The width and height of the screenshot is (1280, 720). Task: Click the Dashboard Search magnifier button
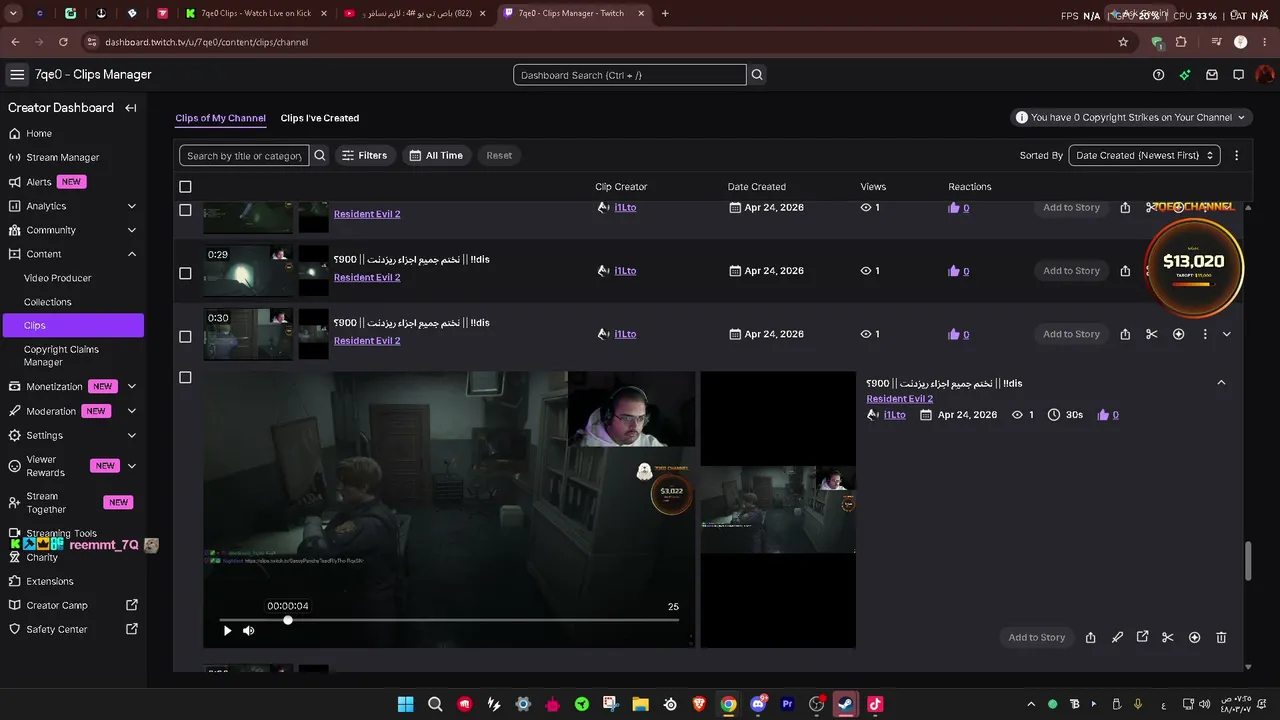[x=757, y=75]
